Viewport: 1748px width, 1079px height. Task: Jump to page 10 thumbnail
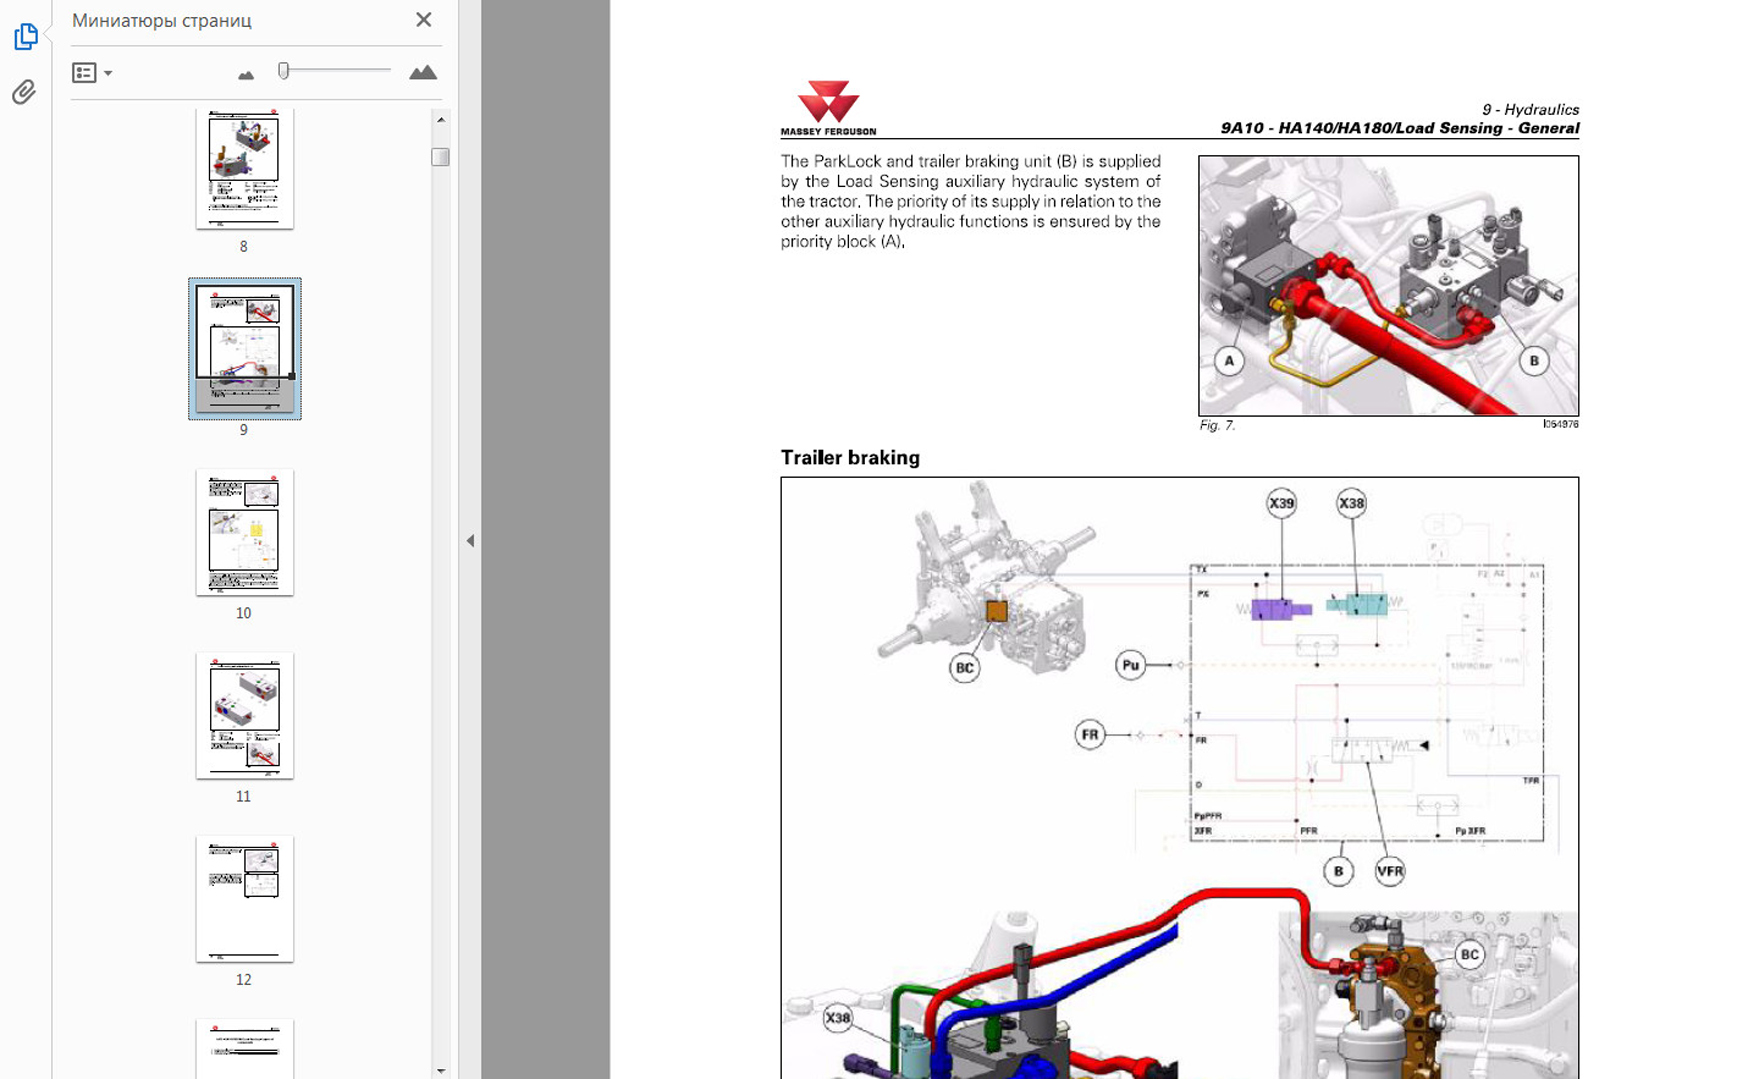click(x=244, y=531)
